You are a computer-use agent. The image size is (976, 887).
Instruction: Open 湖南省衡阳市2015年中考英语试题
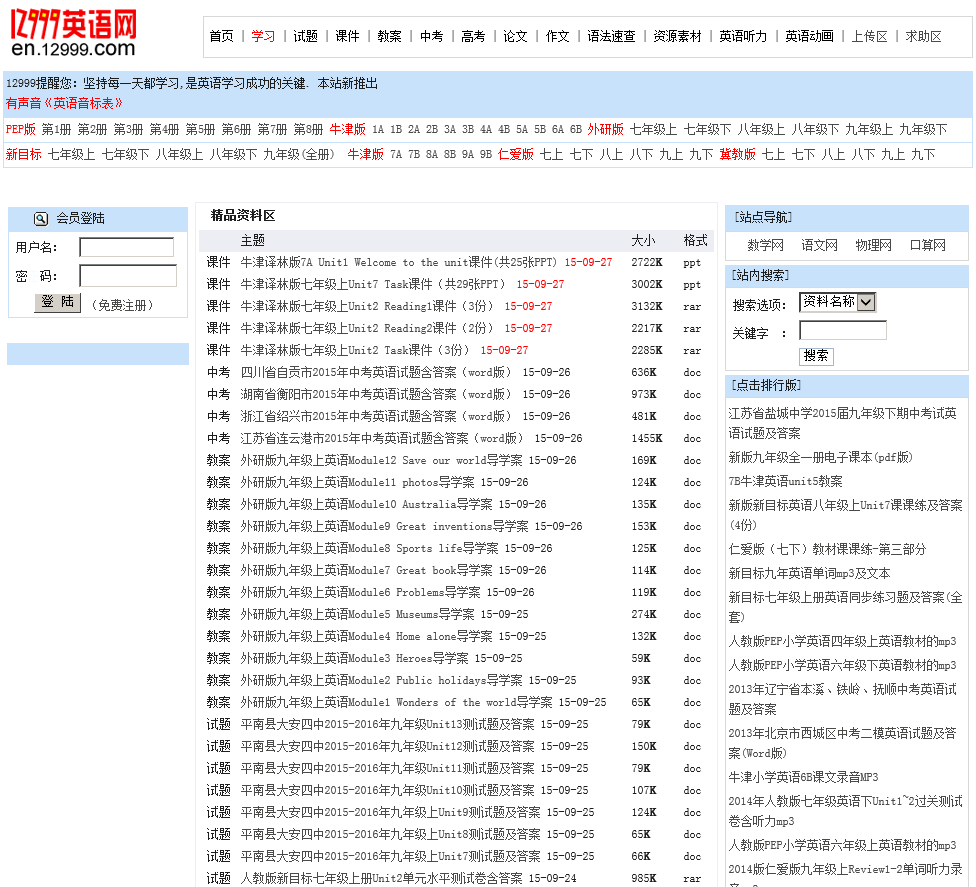377,395
